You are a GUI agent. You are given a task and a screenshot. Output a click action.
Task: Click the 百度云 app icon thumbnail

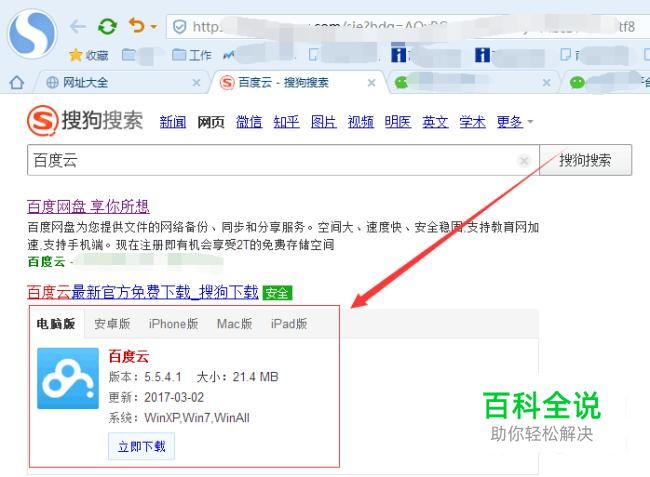[x=68, y=378]
